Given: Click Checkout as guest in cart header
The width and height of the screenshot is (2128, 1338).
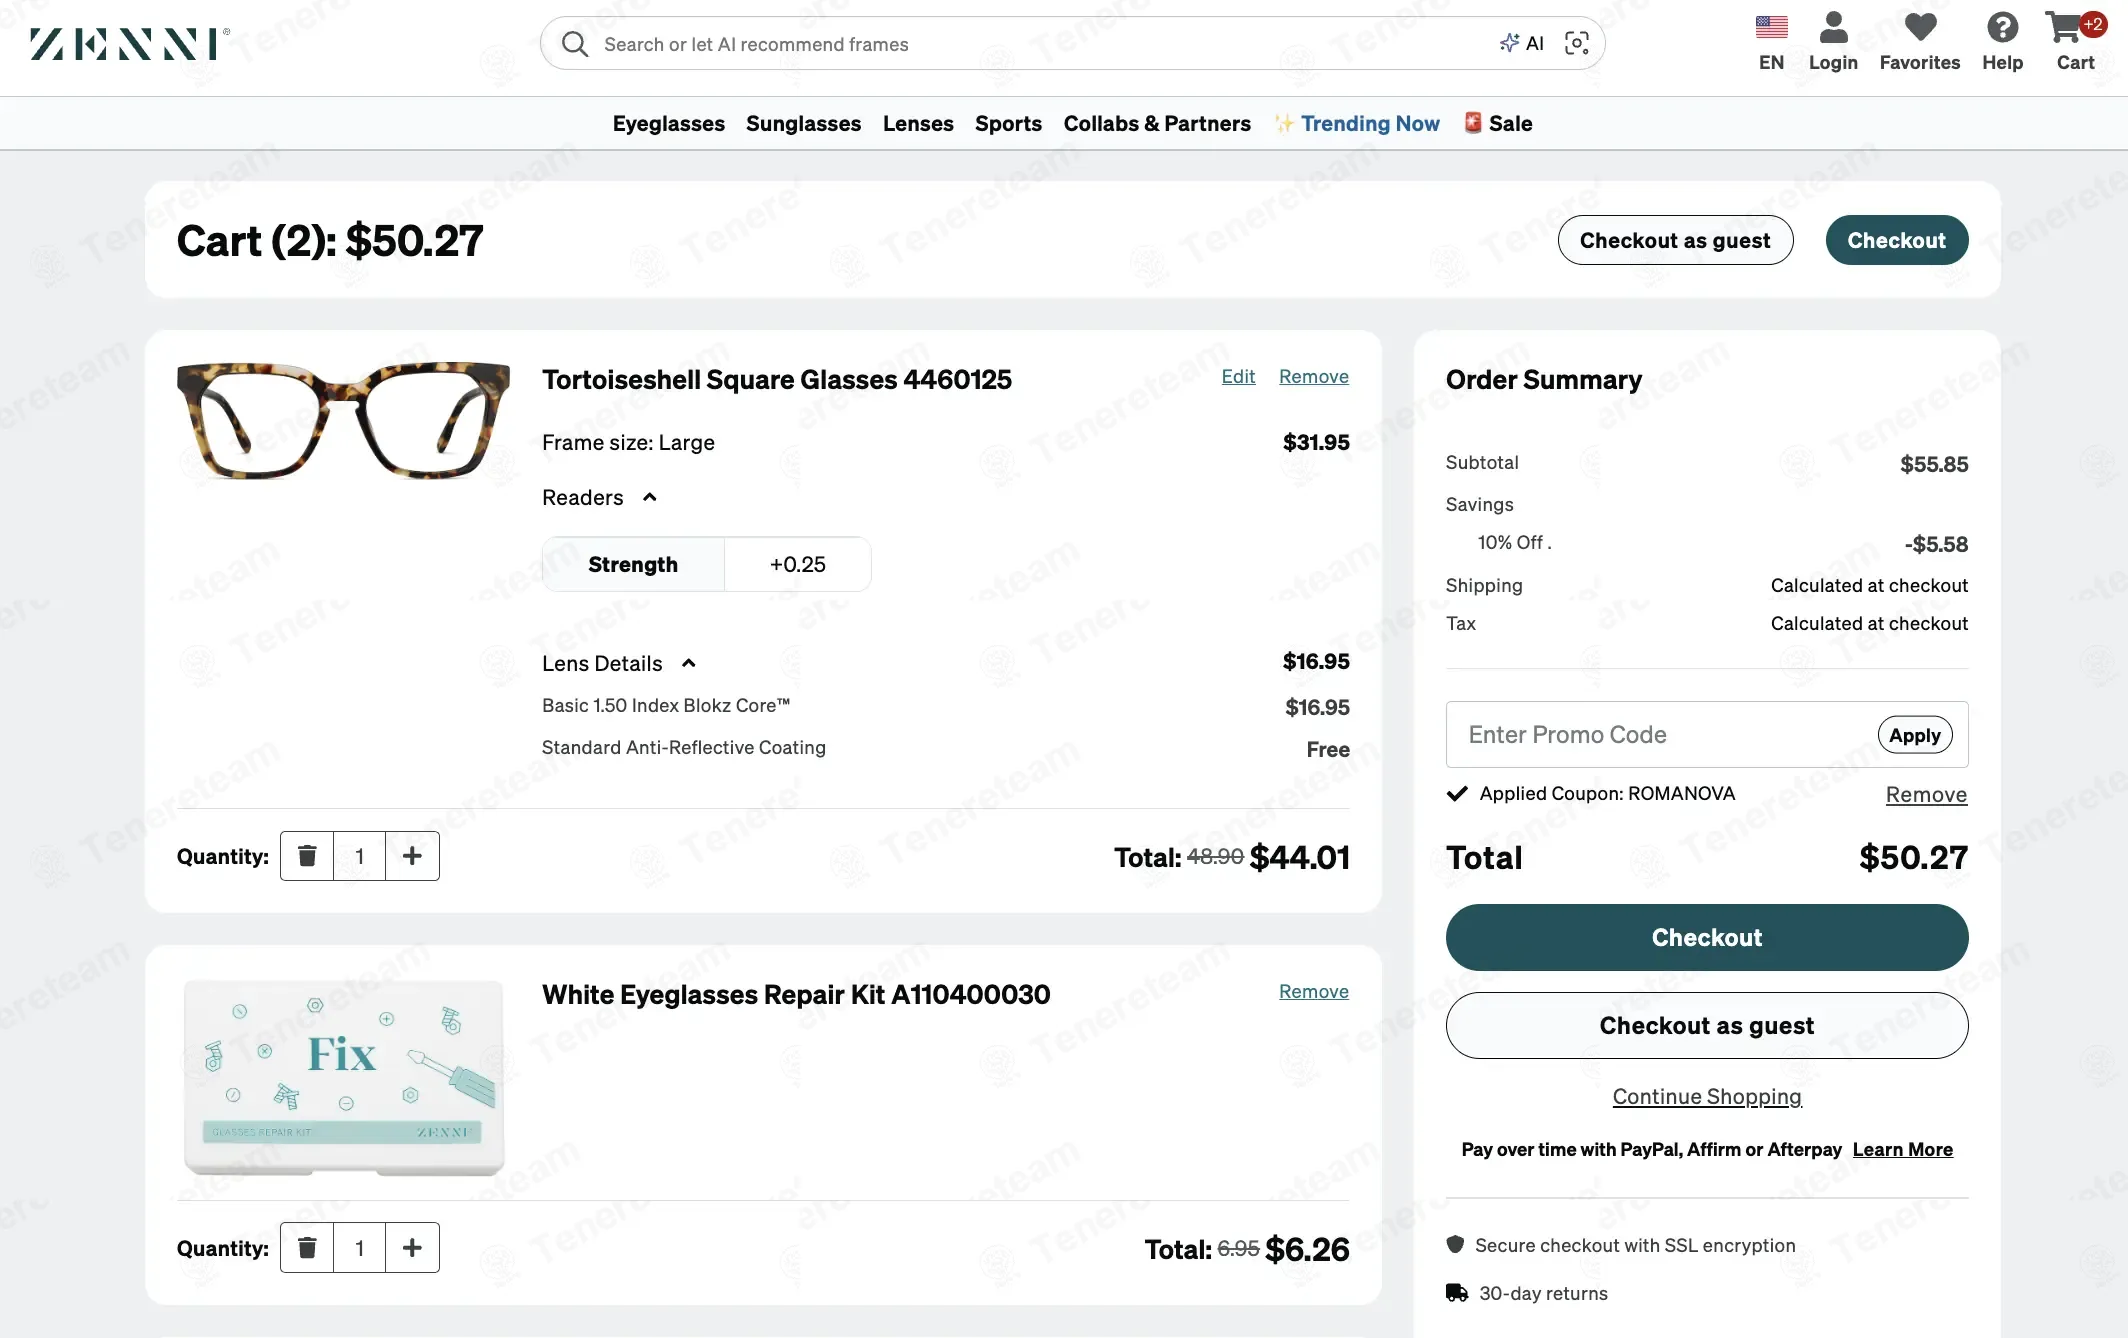Looking at the screenshot, I should (1675, 240).
